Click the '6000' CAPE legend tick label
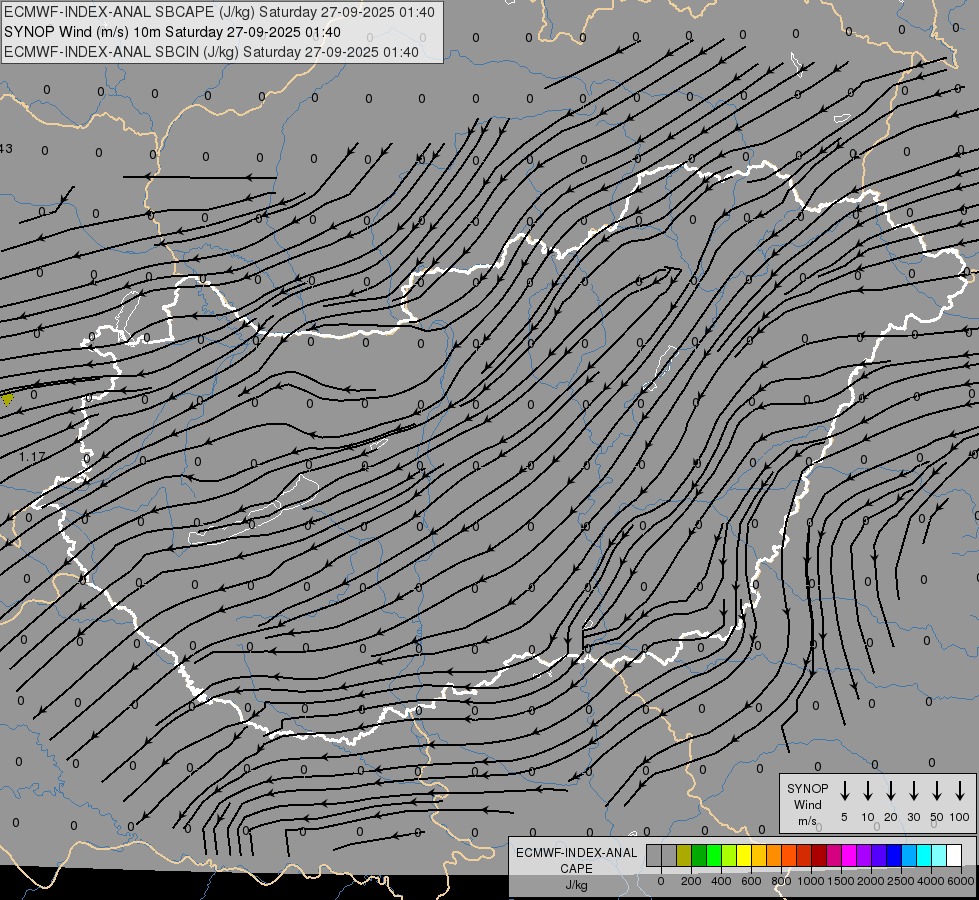Image resolution: width=979 pixels, height=900 pixels. tap(961, 881)
